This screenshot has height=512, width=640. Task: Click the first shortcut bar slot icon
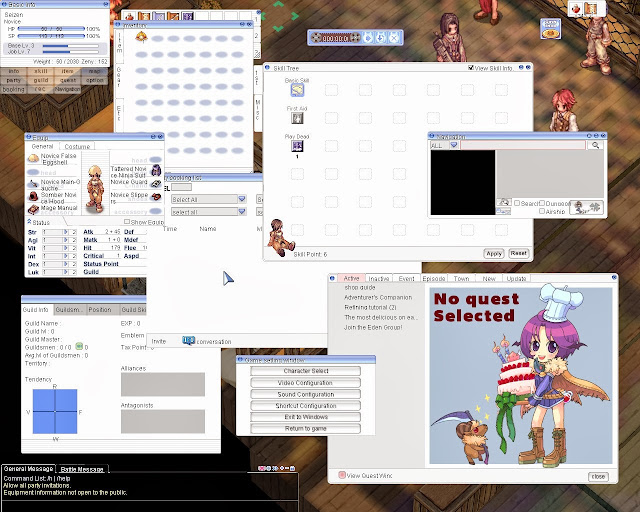point(130,16)
